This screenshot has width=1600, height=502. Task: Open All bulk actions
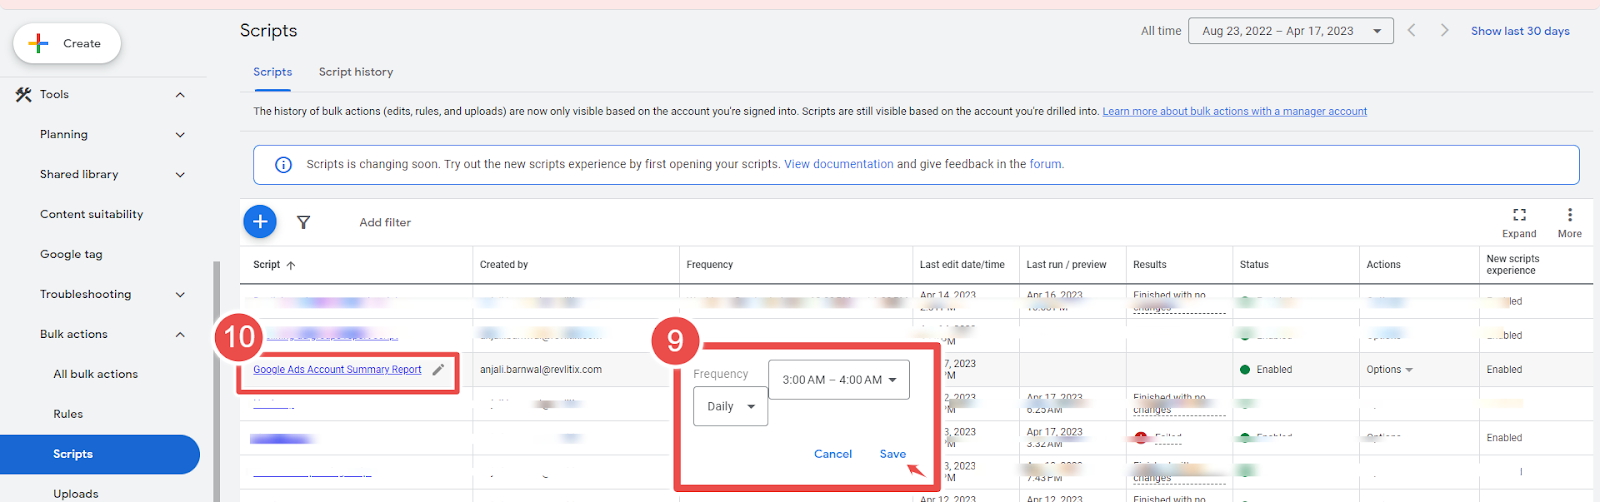click(x=95, y=374)
